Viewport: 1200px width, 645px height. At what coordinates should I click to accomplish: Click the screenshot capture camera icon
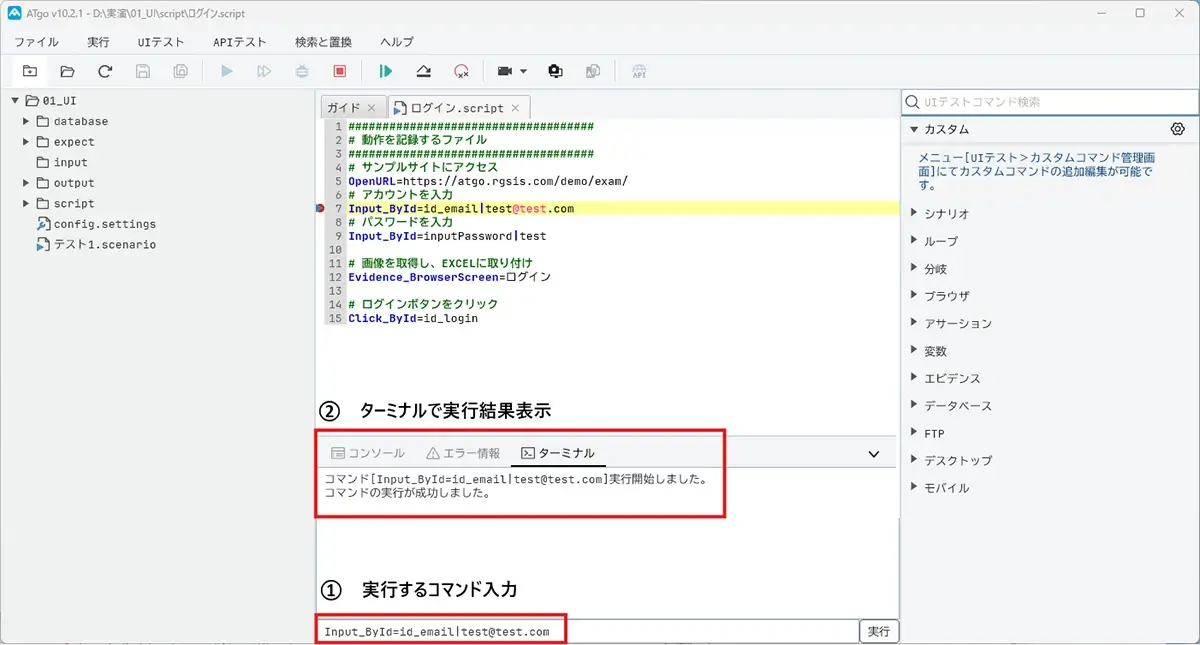point(556,71)
